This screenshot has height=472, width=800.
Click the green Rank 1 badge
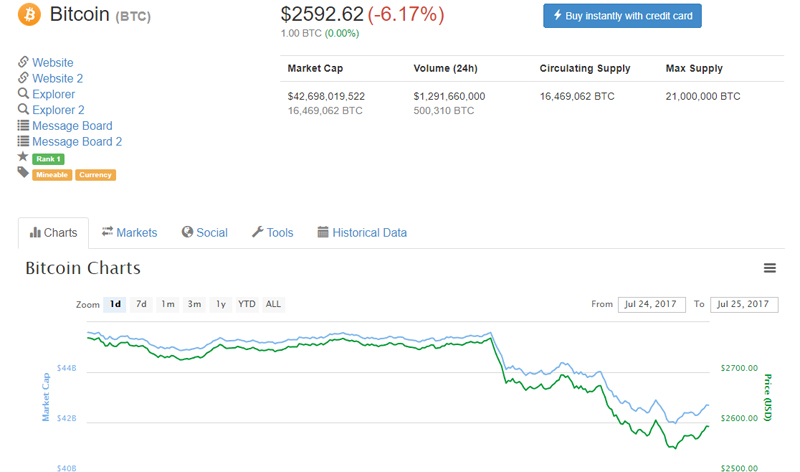point(48,159)
